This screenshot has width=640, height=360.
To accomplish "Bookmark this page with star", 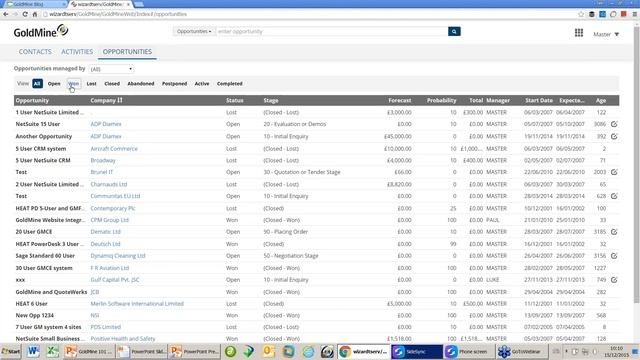I will (581, 14).
